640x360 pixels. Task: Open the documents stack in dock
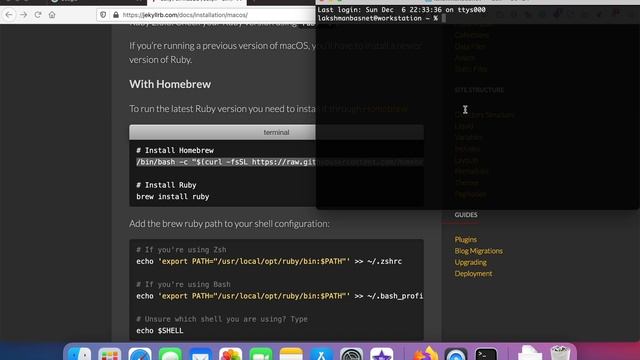tap(530, 353)
